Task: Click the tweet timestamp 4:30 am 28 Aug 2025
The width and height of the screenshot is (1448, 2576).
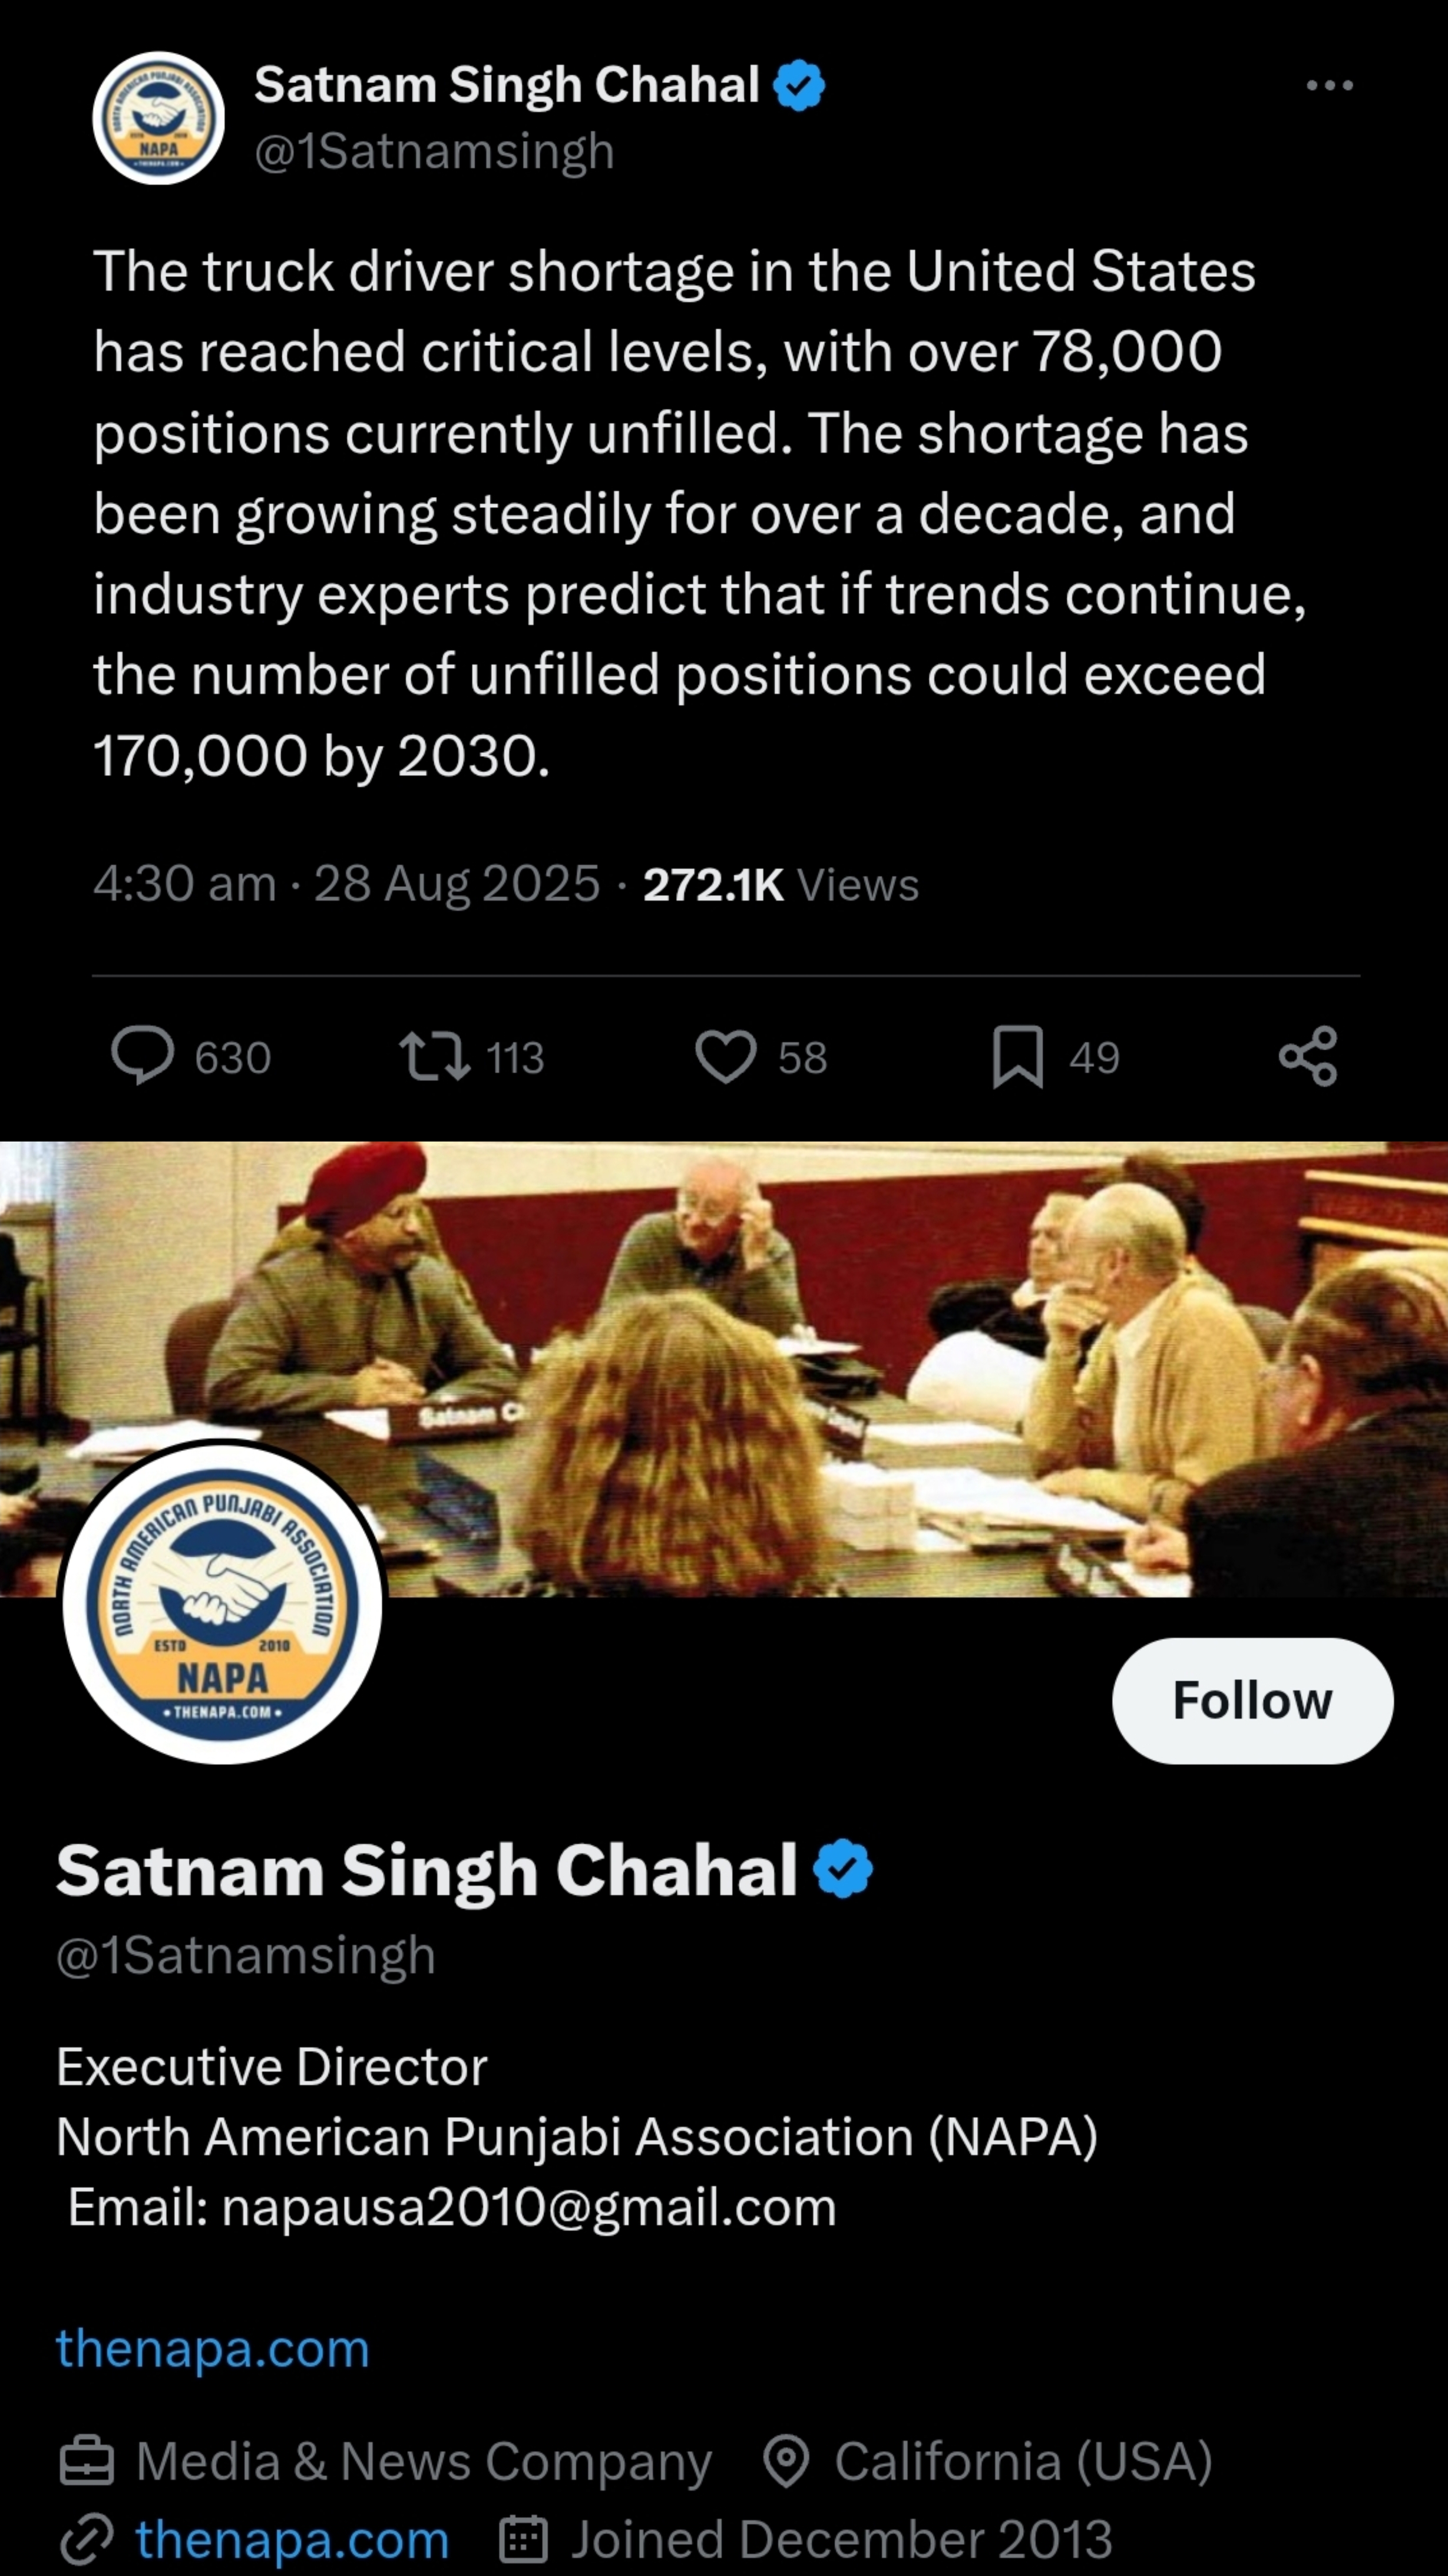Action: coord(346,884)
